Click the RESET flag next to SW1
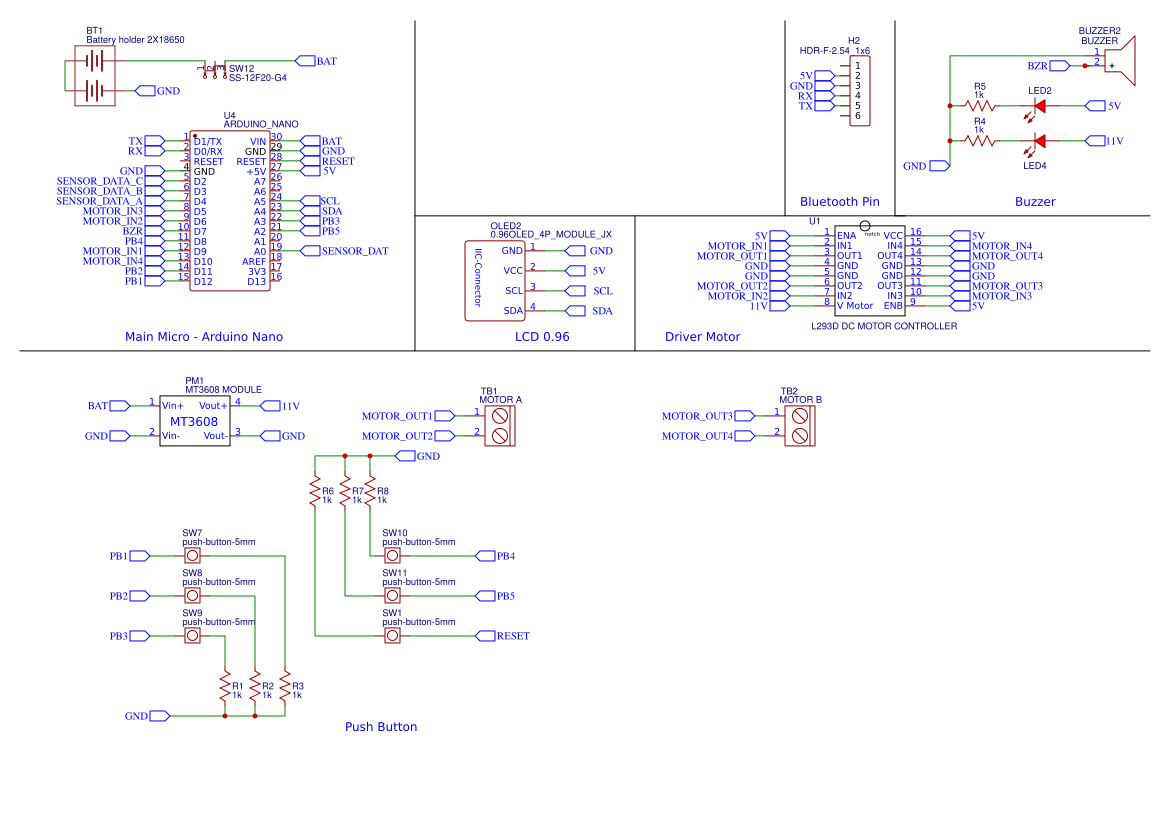1169x827 pixels. [502, 636]
